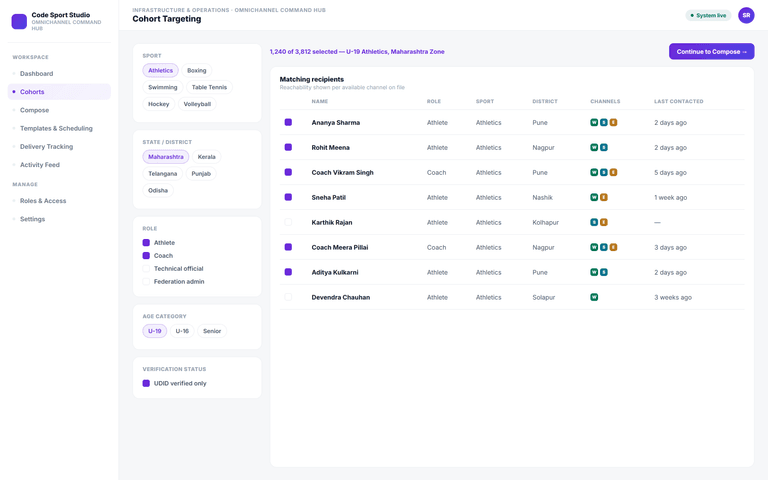This screenshot has width=768, height=480.
Task: Click WhatsApp badge for Coach Meera Pillai
Action: coord(594,247)
